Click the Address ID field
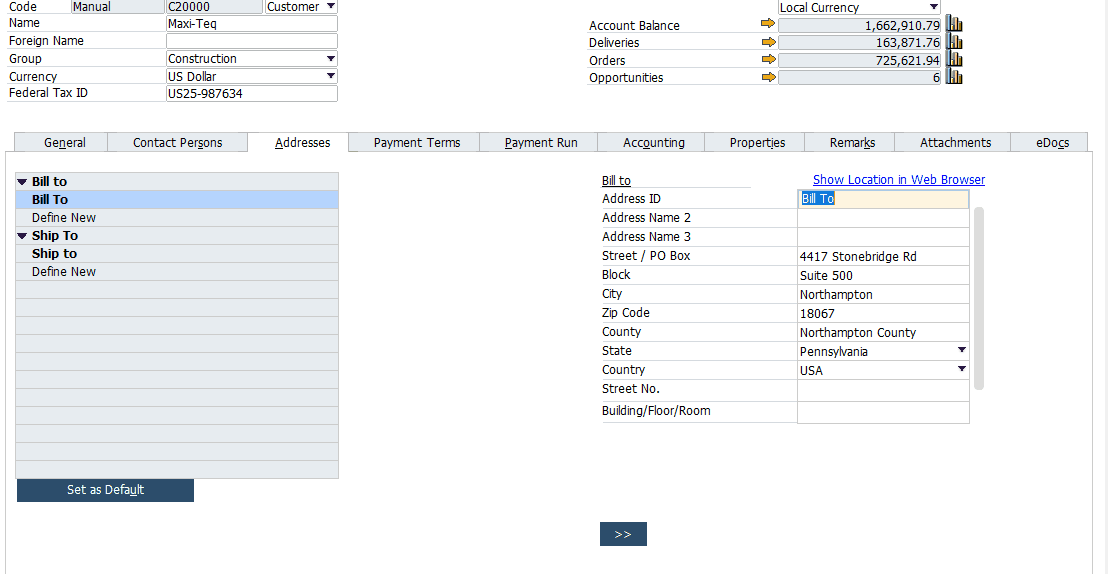The height and width of the screenshot is (574, 1108). (883, 199)
